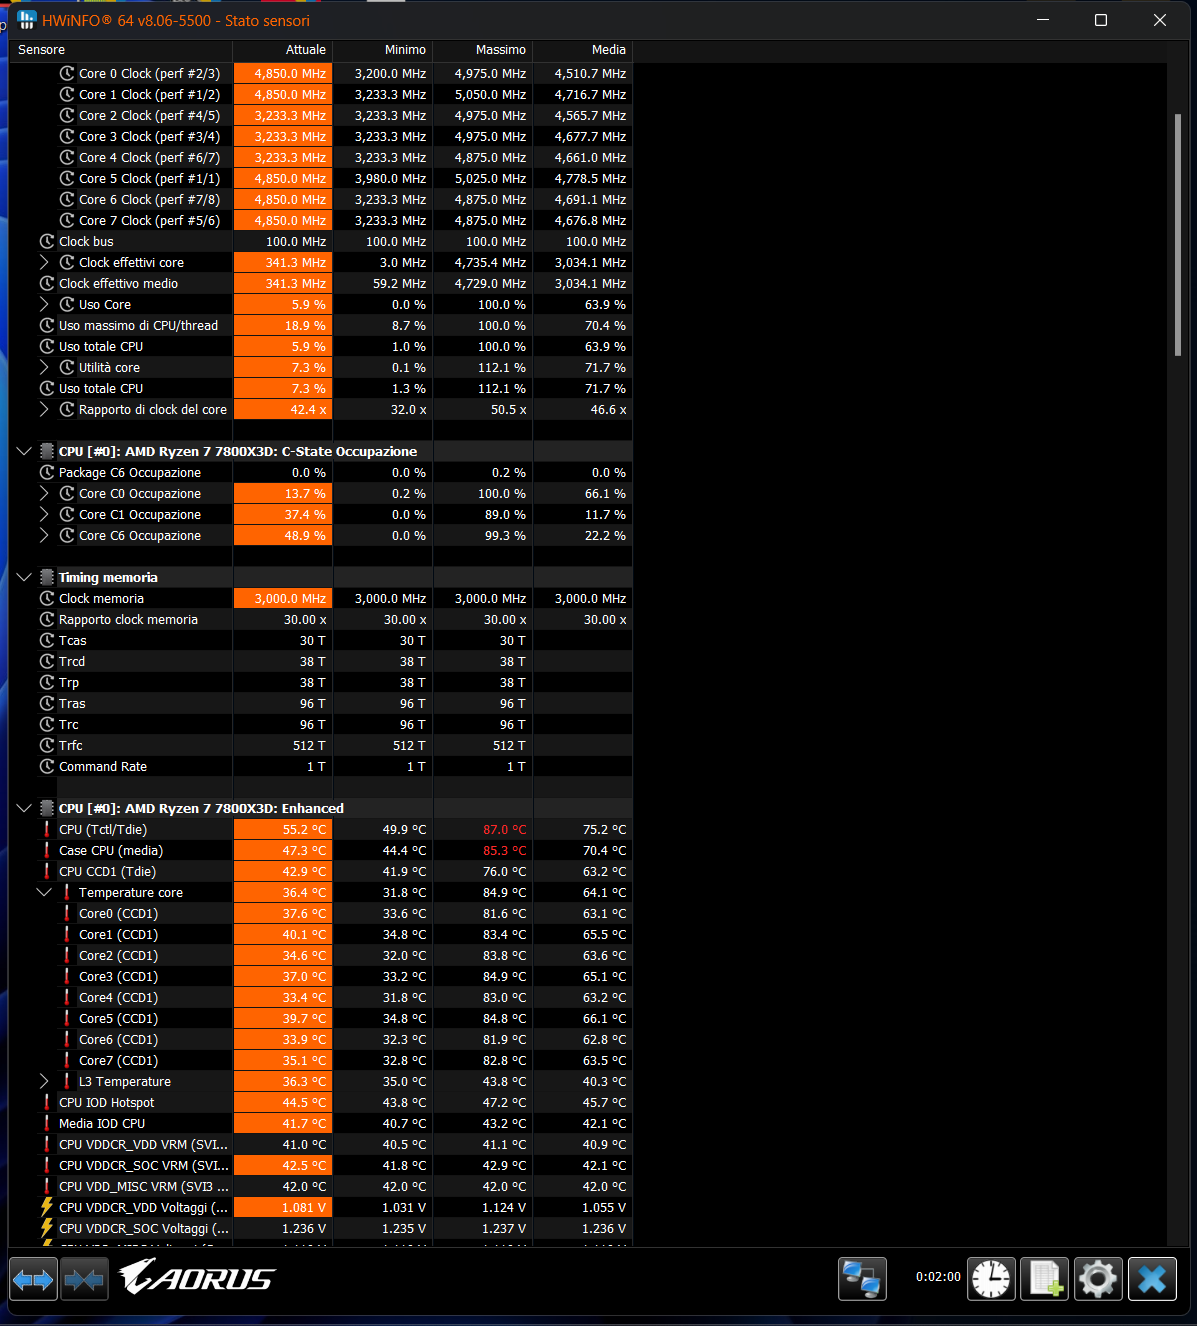This screenshot has width=1197, height=1326.
Task: Collapse the C-State Occupazione section
Action: 24,451
